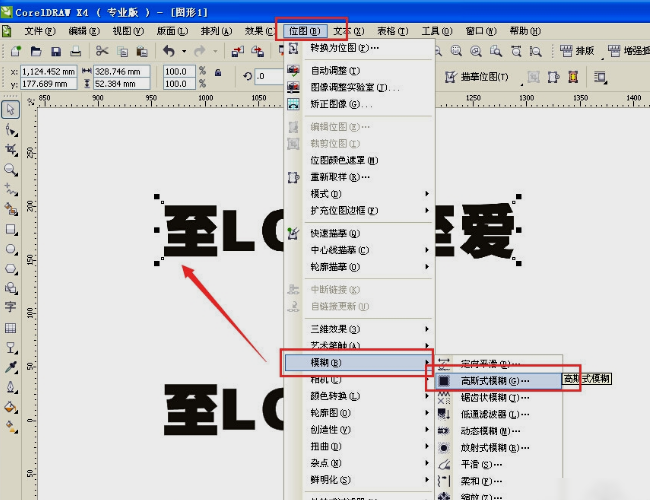The height and width of the screenshot is (500, 650).
Task: Open the 视图 menu
Action: pos(128,31)
